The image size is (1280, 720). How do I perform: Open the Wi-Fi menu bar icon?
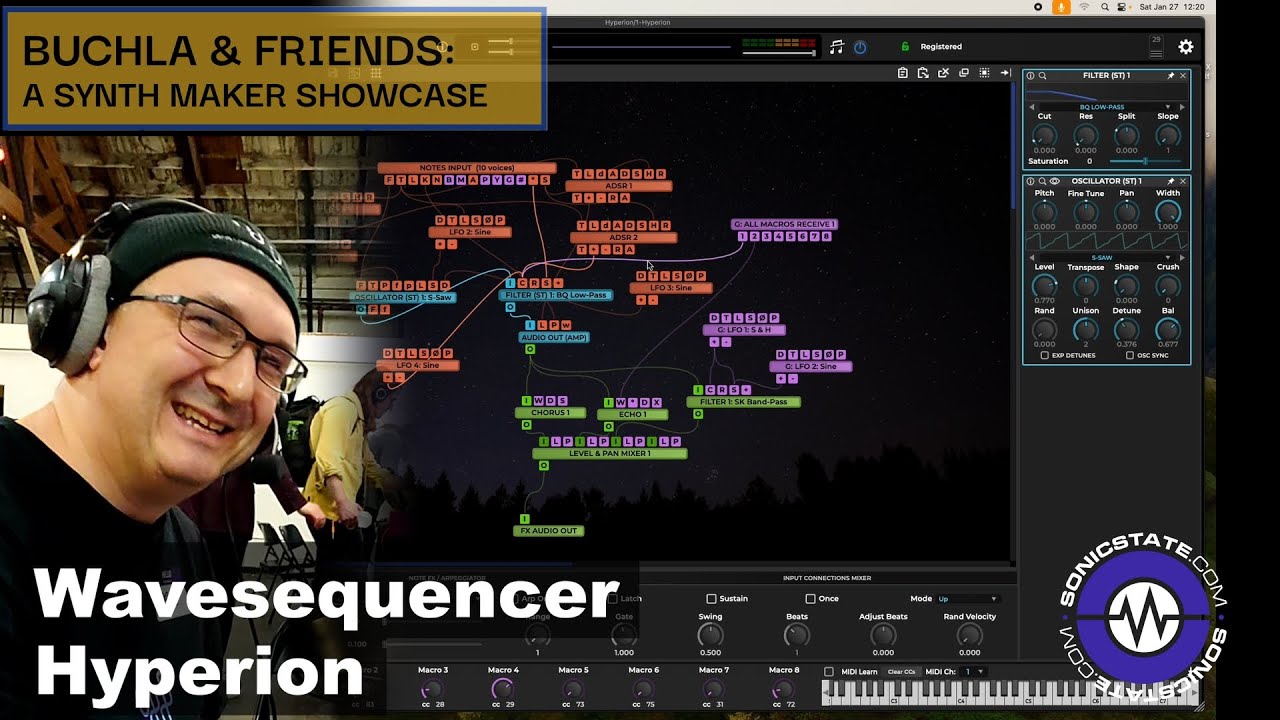click(1084, 7)
